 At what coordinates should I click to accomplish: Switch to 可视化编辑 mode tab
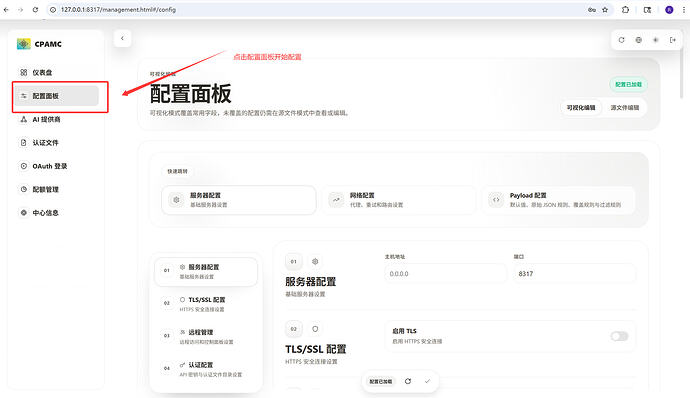click(x=581, y=107)
